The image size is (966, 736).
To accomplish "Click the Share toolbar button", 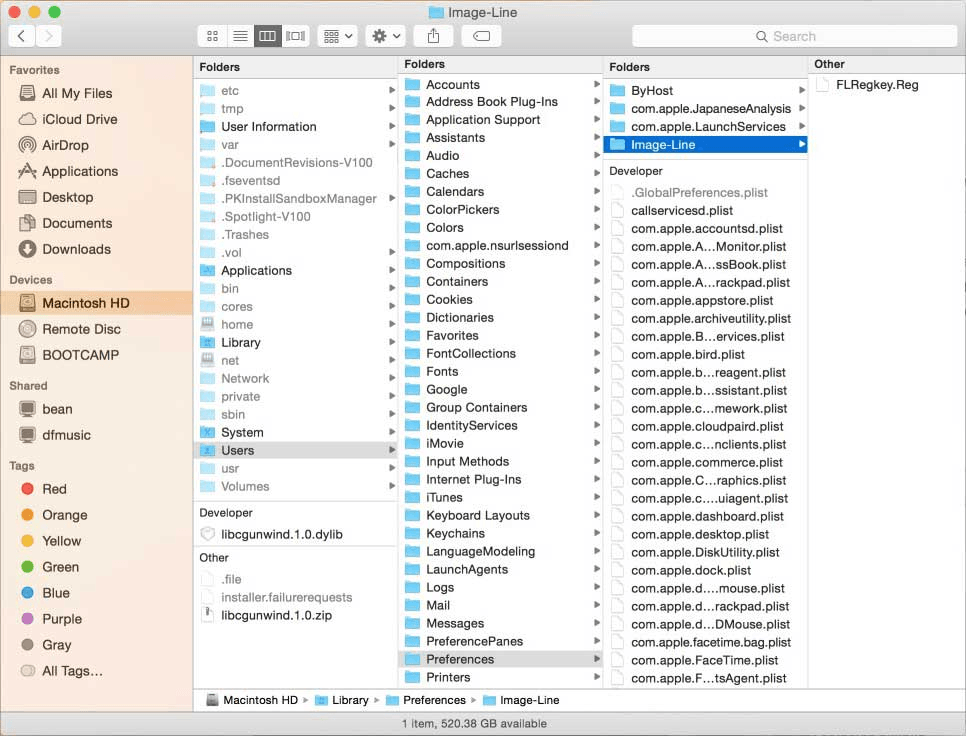I will tap(434, 36).
